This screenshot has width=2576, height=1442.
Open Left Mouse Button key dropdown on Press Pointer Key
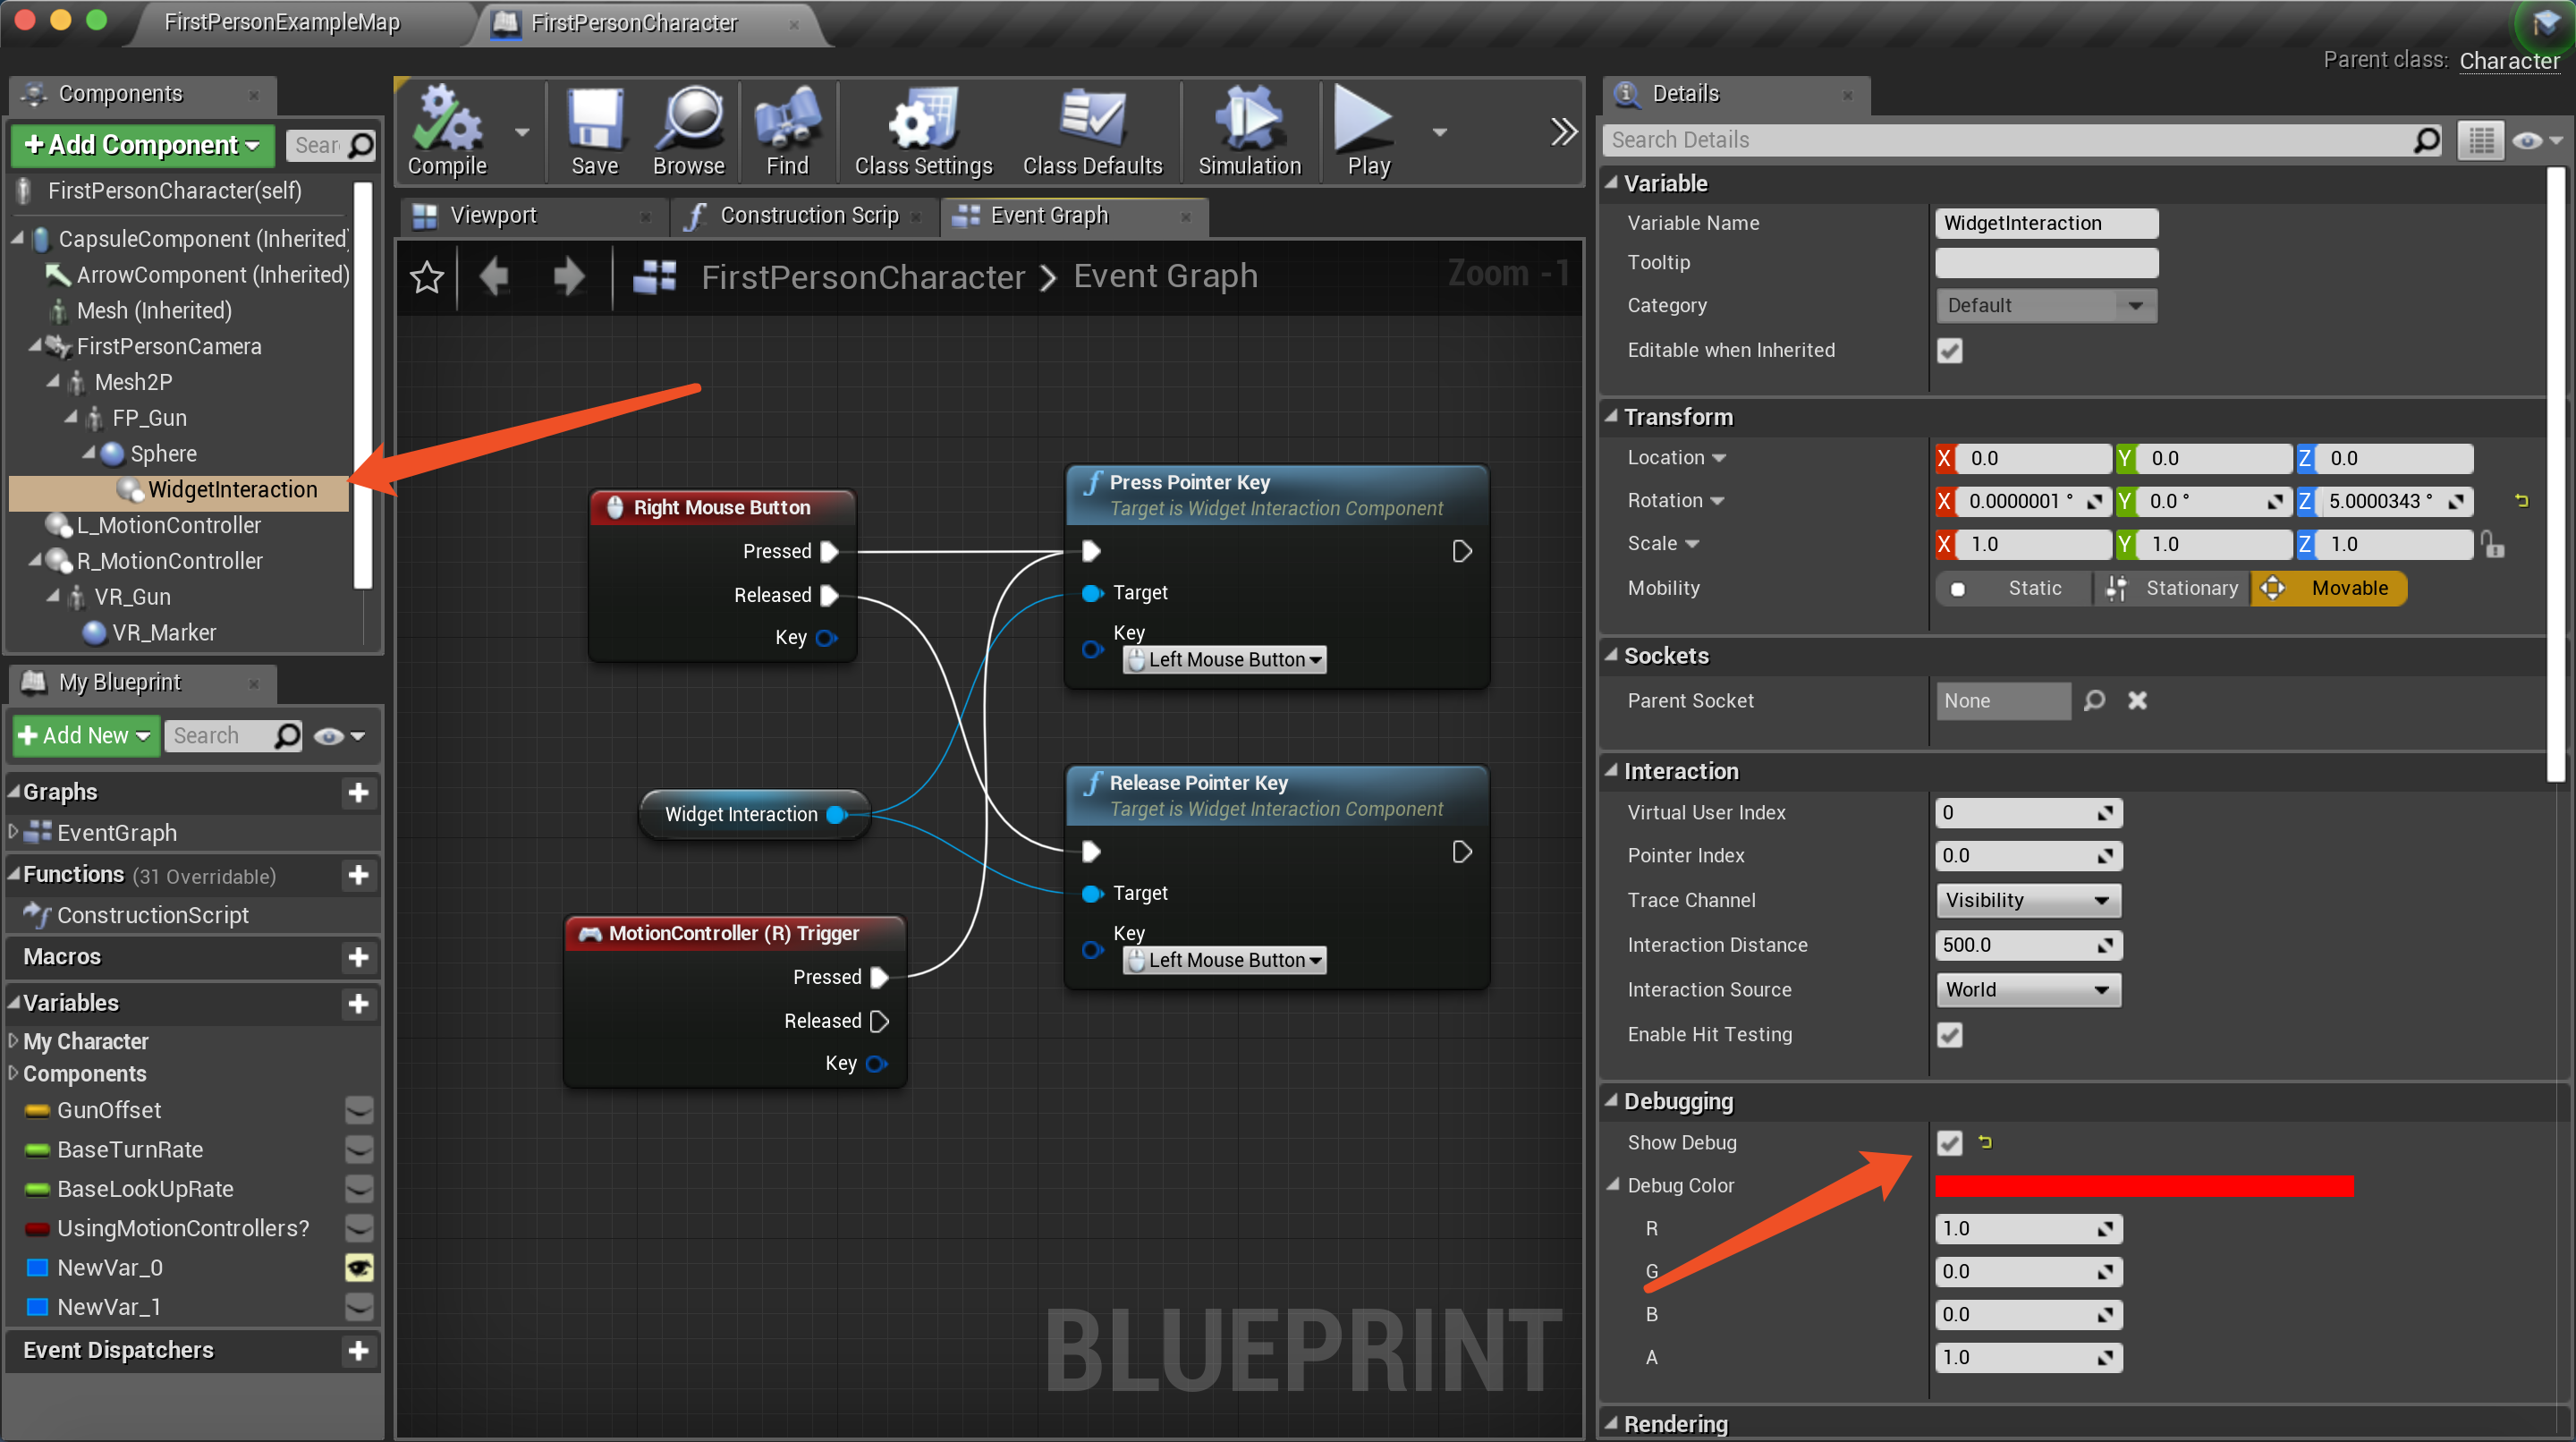tap(1224, 659)
